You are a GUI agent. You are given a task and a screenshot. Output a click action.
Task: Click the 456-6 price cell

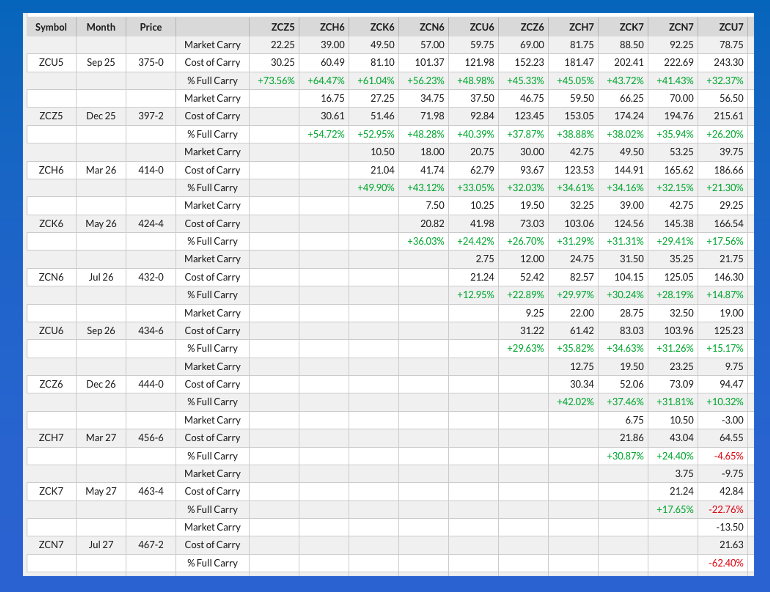(151, 437)
